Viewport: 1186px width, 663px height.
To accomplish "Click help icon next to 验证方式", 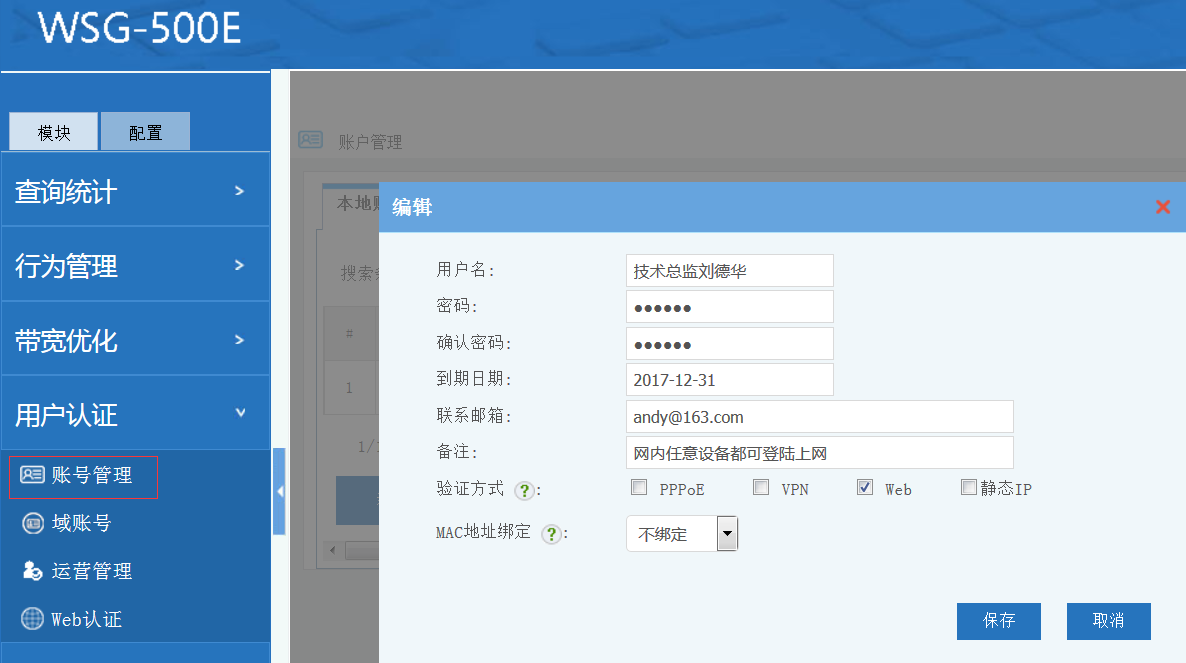I will tap(523, 490).
